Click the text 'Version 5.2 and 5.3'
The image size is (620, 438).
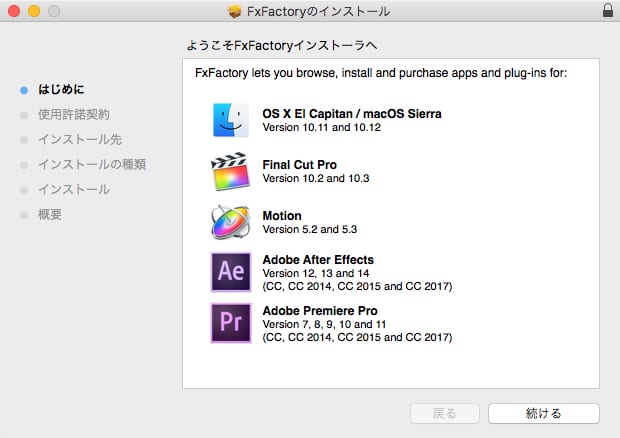[310, 229]
